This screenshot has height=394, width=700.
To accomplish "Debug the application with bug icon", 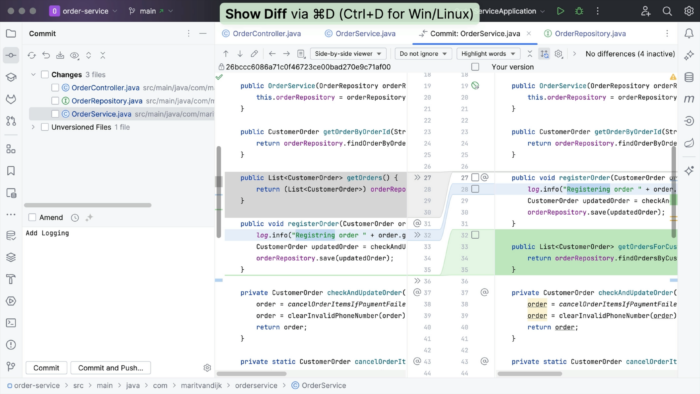I will click(579, 11).
